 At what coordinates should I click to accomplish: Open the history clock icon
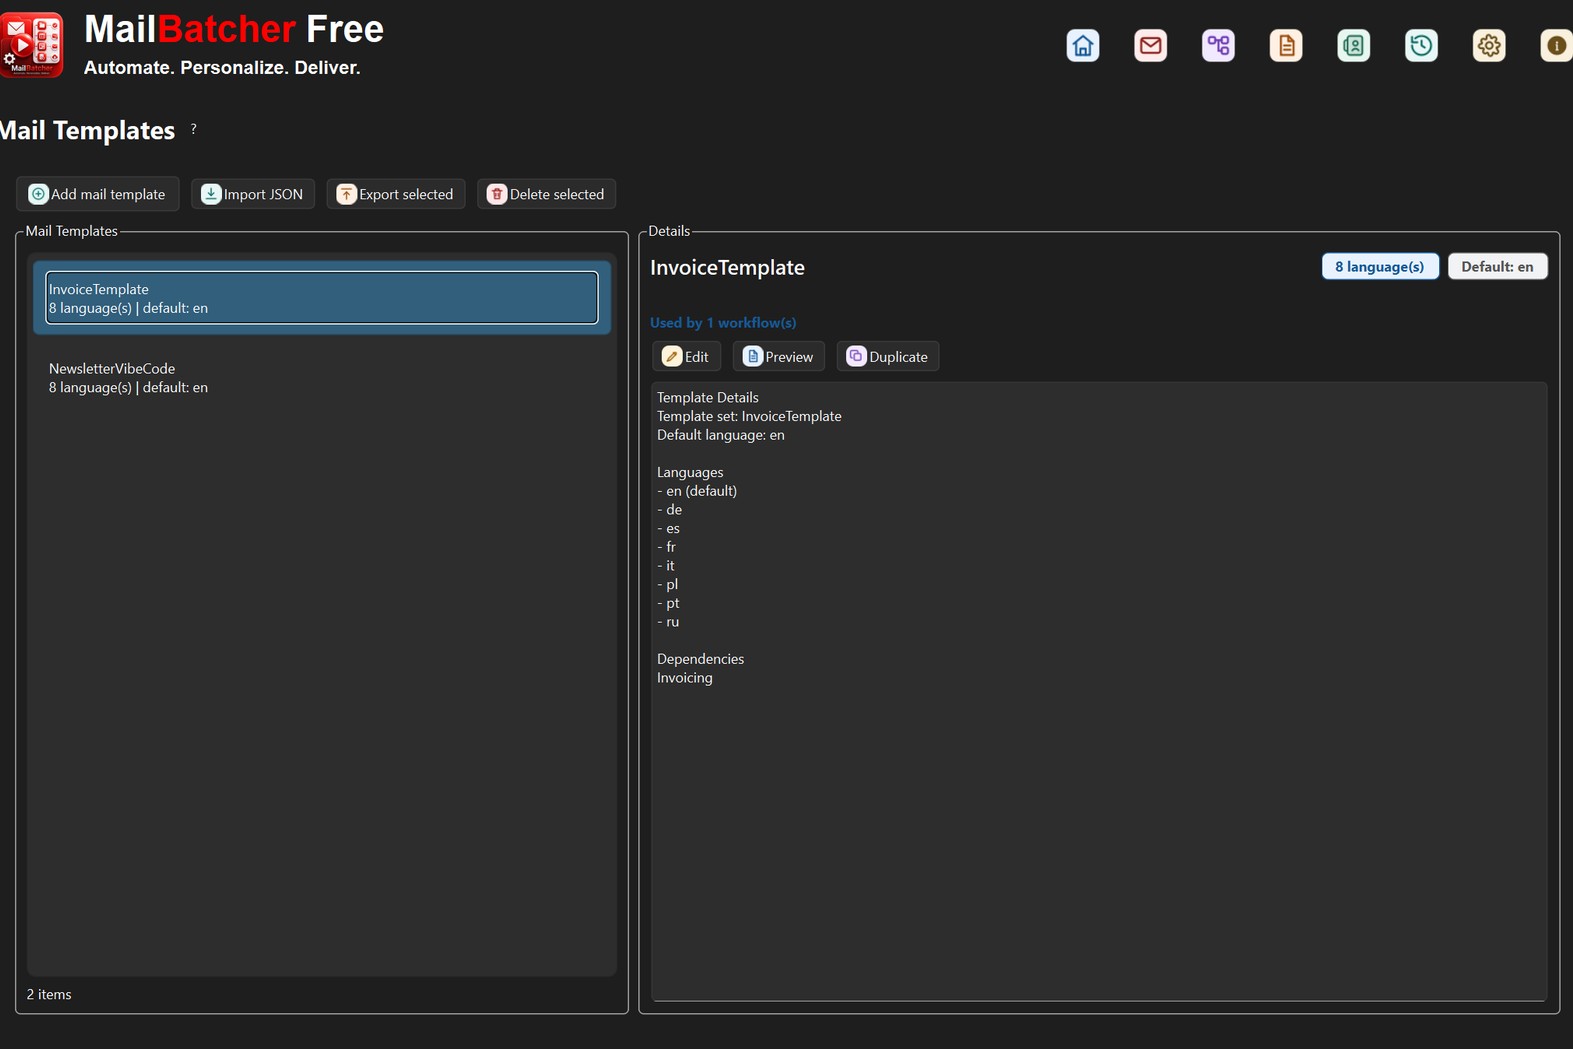1421,46
